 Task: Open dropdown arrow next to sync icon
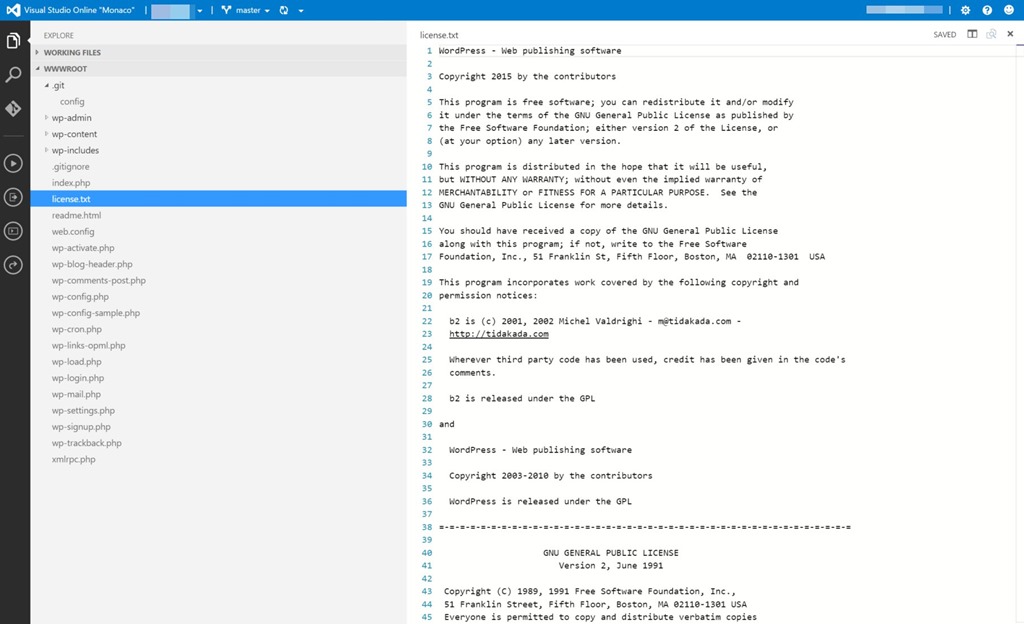[x=301, y=10]
